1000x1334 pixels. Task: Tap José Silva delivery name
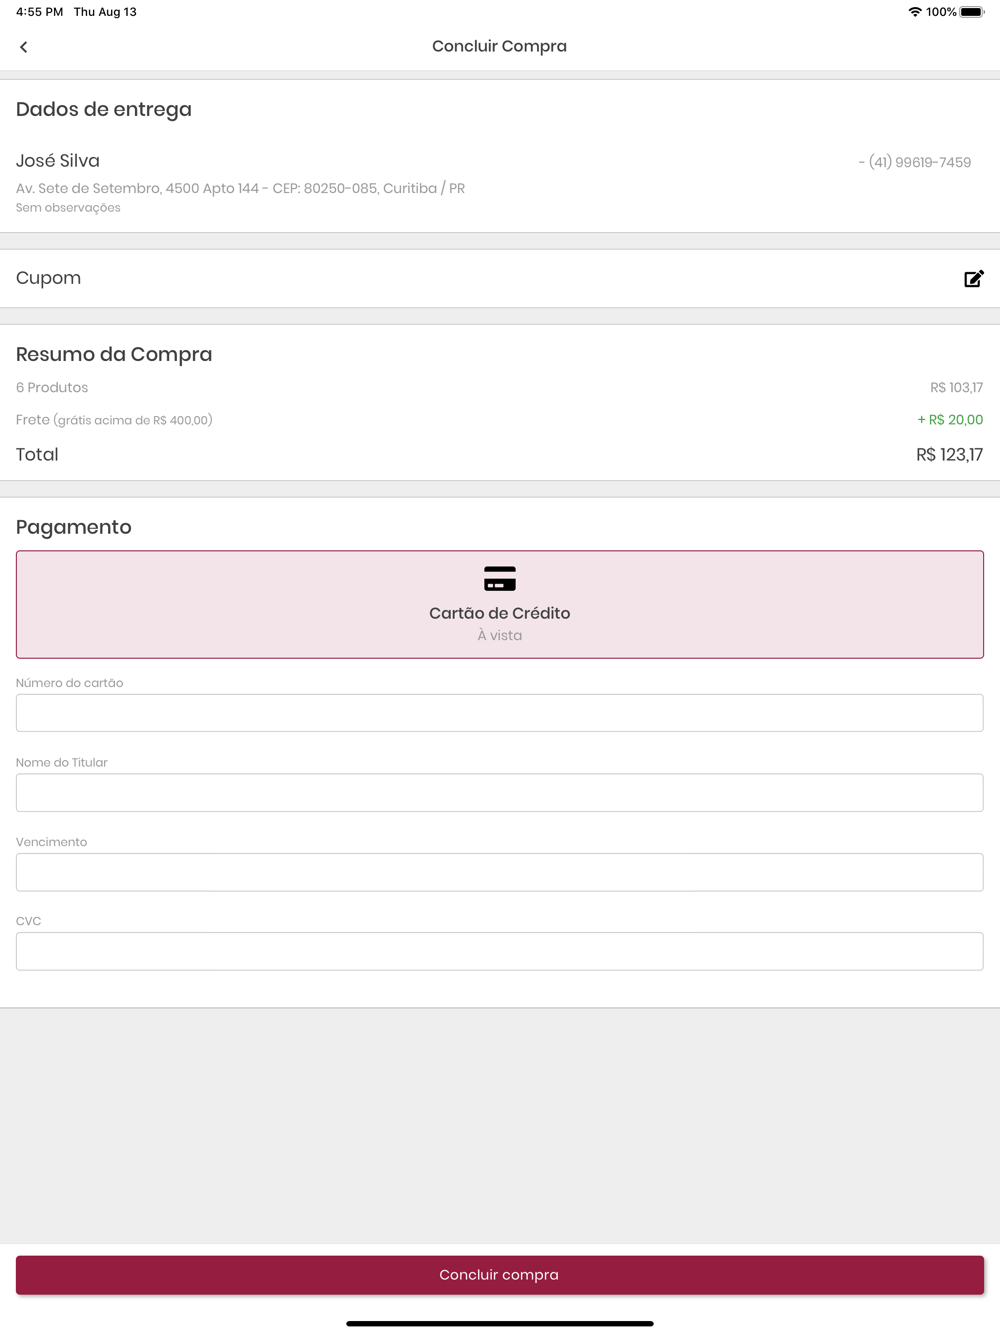point(58,161)
